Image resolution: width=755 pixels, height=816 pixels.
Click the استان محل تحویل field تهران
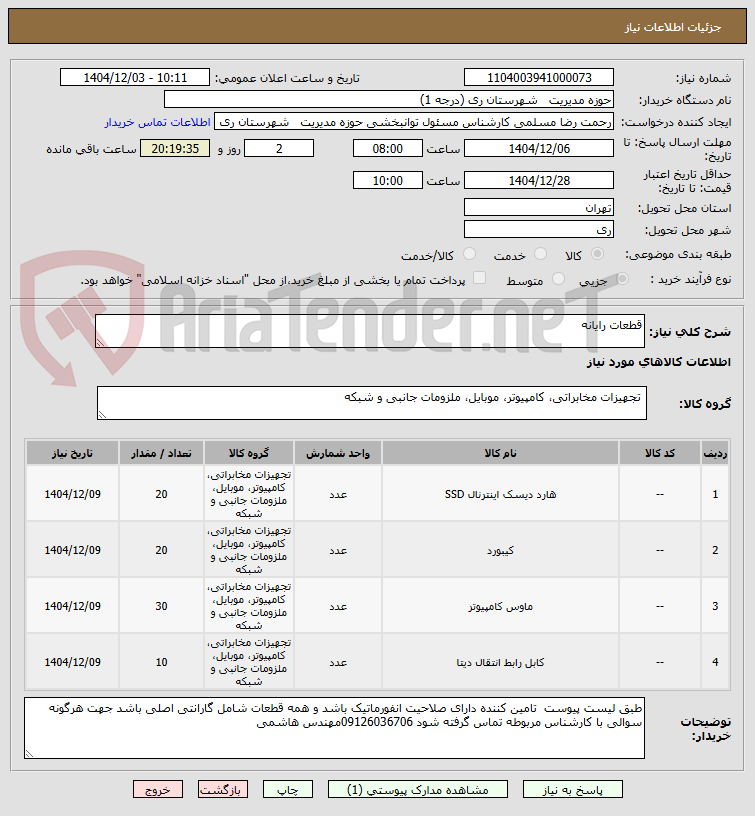click(x=539, y=207)
